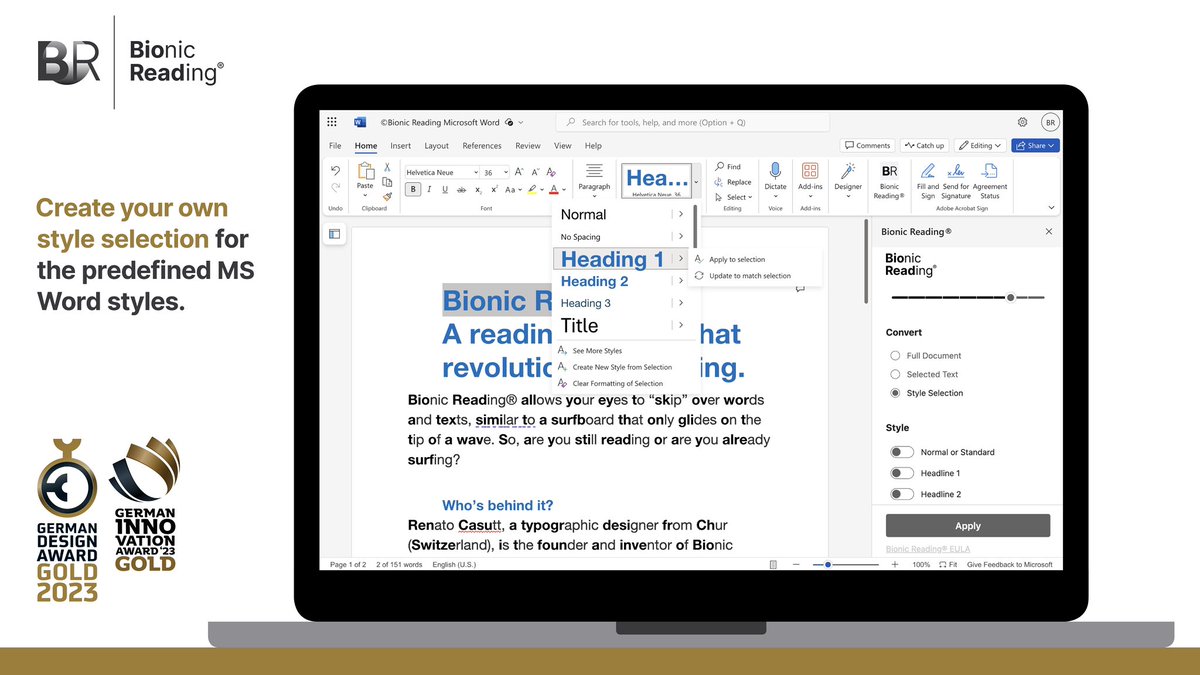Choose Heading 2 from the styles menu
The width and height of the screenshot is (1200, 675).
[593, 281]
